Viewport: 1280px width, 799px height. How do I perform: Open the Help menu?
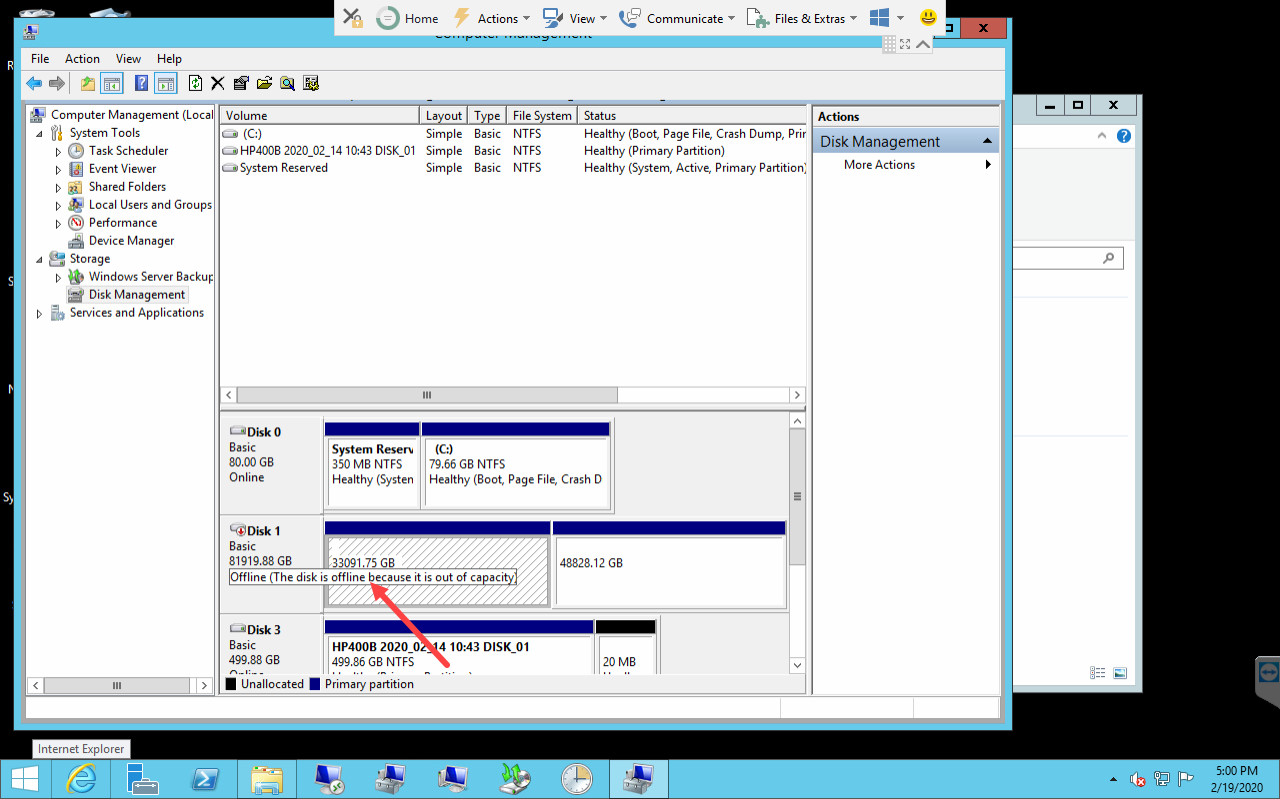[169, 59]
